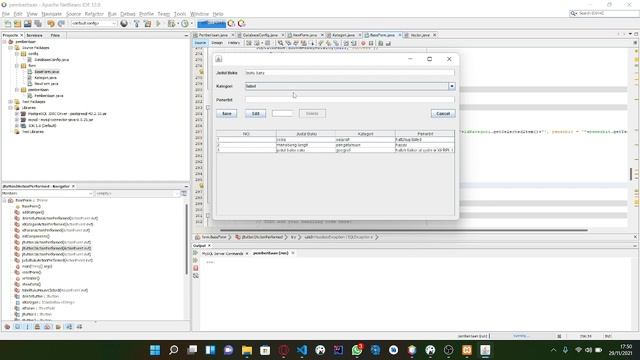Switch to the Design editor view
640x360 pixels.
point(217,43)
